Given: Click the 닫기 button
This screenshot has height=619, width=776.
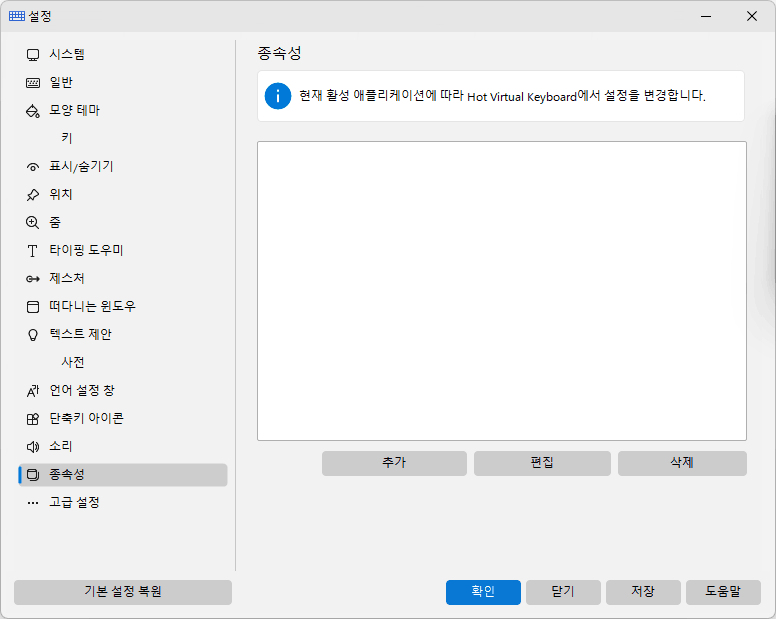Looking at the screenshot, I should (x=563, y=592).
